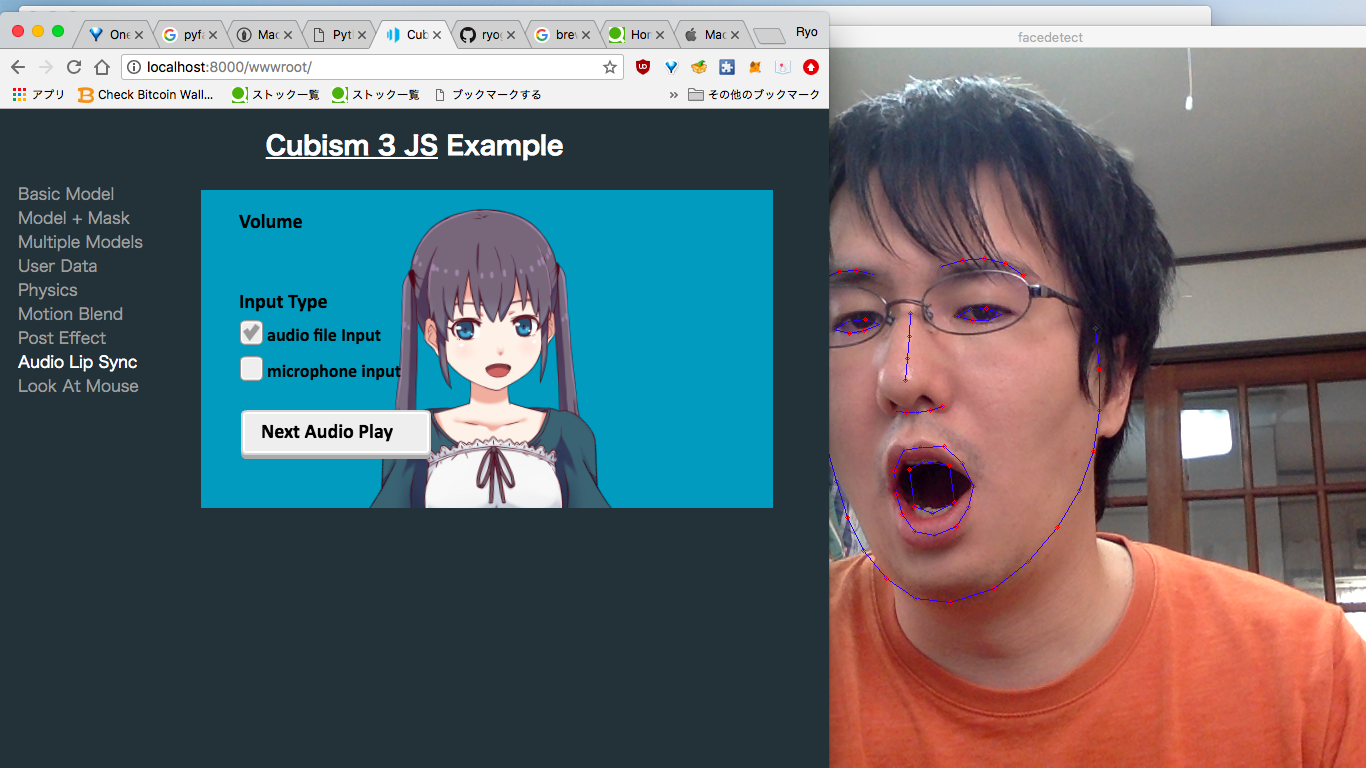The image size is (1366, 768).
Task: Click the browser forward arrow
Action: (x=45, y=67)
